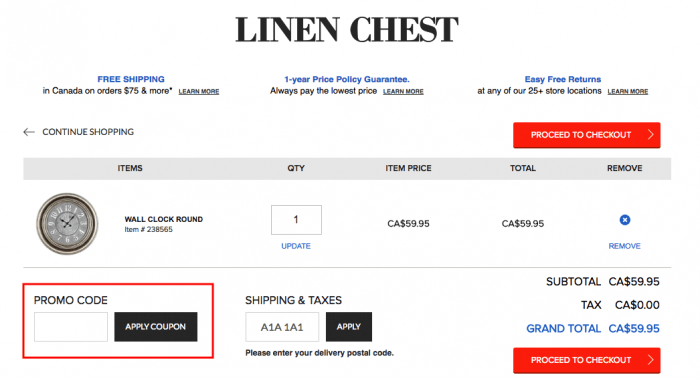The width and height of the screenshot is (700, 379).
Task: Go back via Continue Shopping link
Action: [x=88, y=132]
